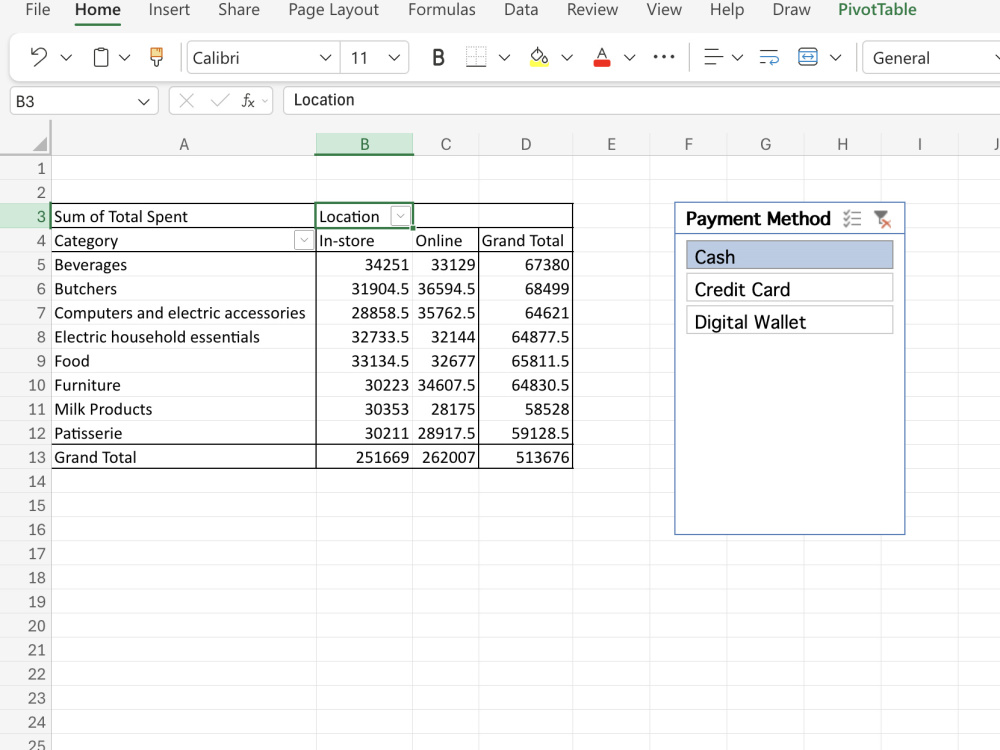Select column D header
The width and height of the screenshot is (1000, 750).
[526, 145]
